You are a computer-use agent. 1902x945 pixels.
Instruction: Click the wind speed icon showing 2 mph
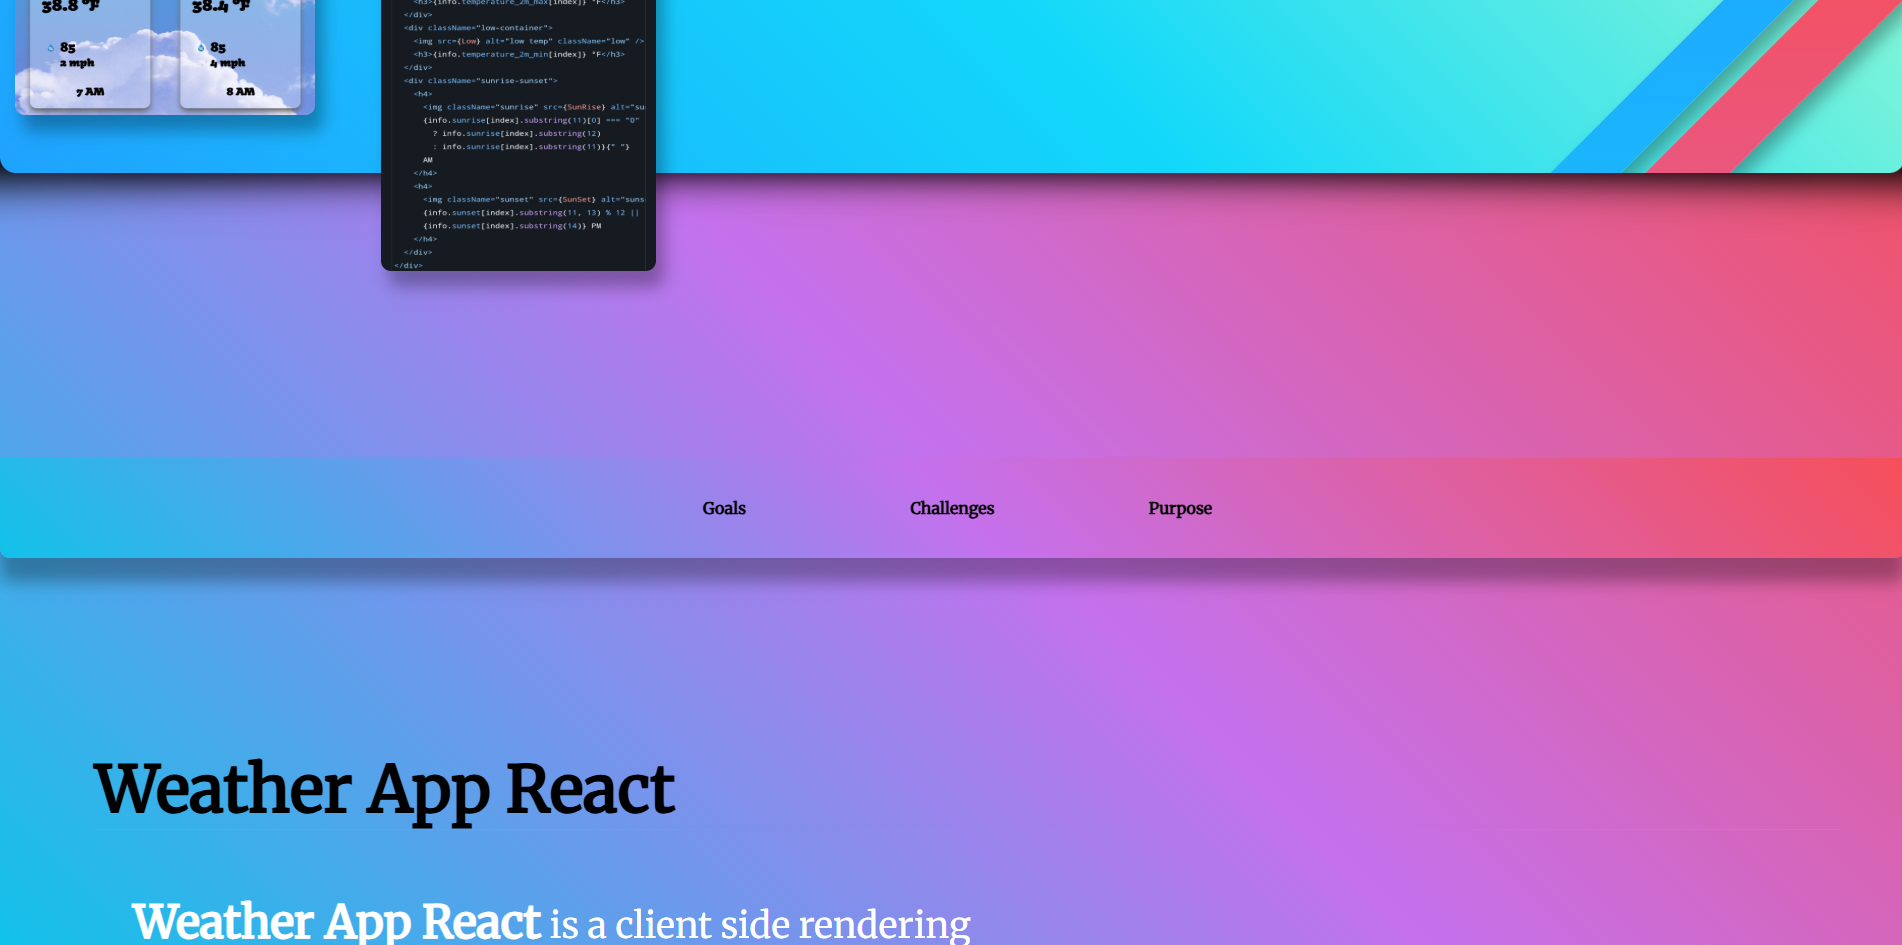50,62
